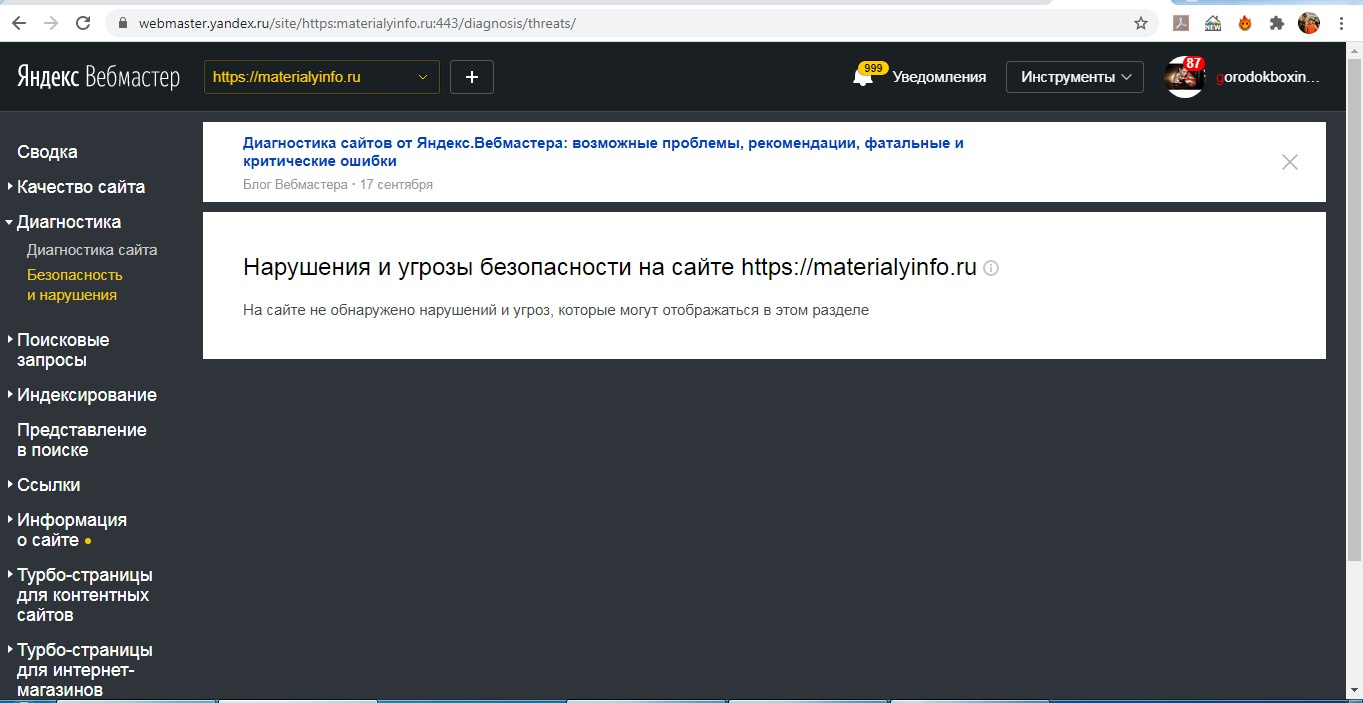Open Диагностика сайта subsection
This screenshot has width=1363, height=703.
92,250
